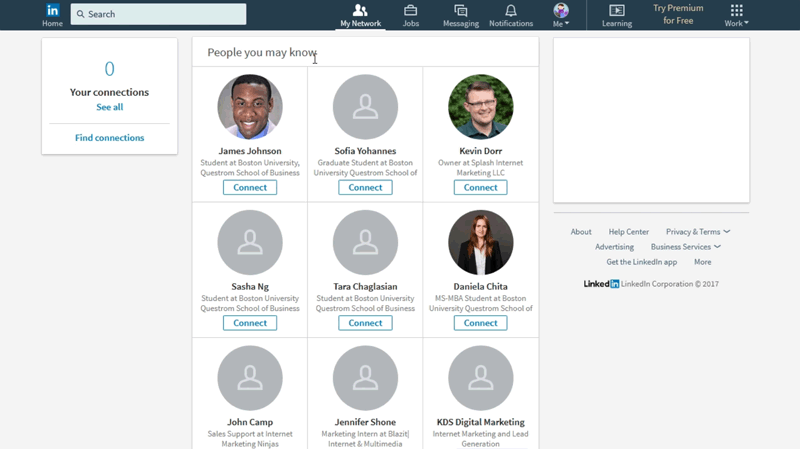Connect with Kevin Dorr
800x449 pixels.
480,187
